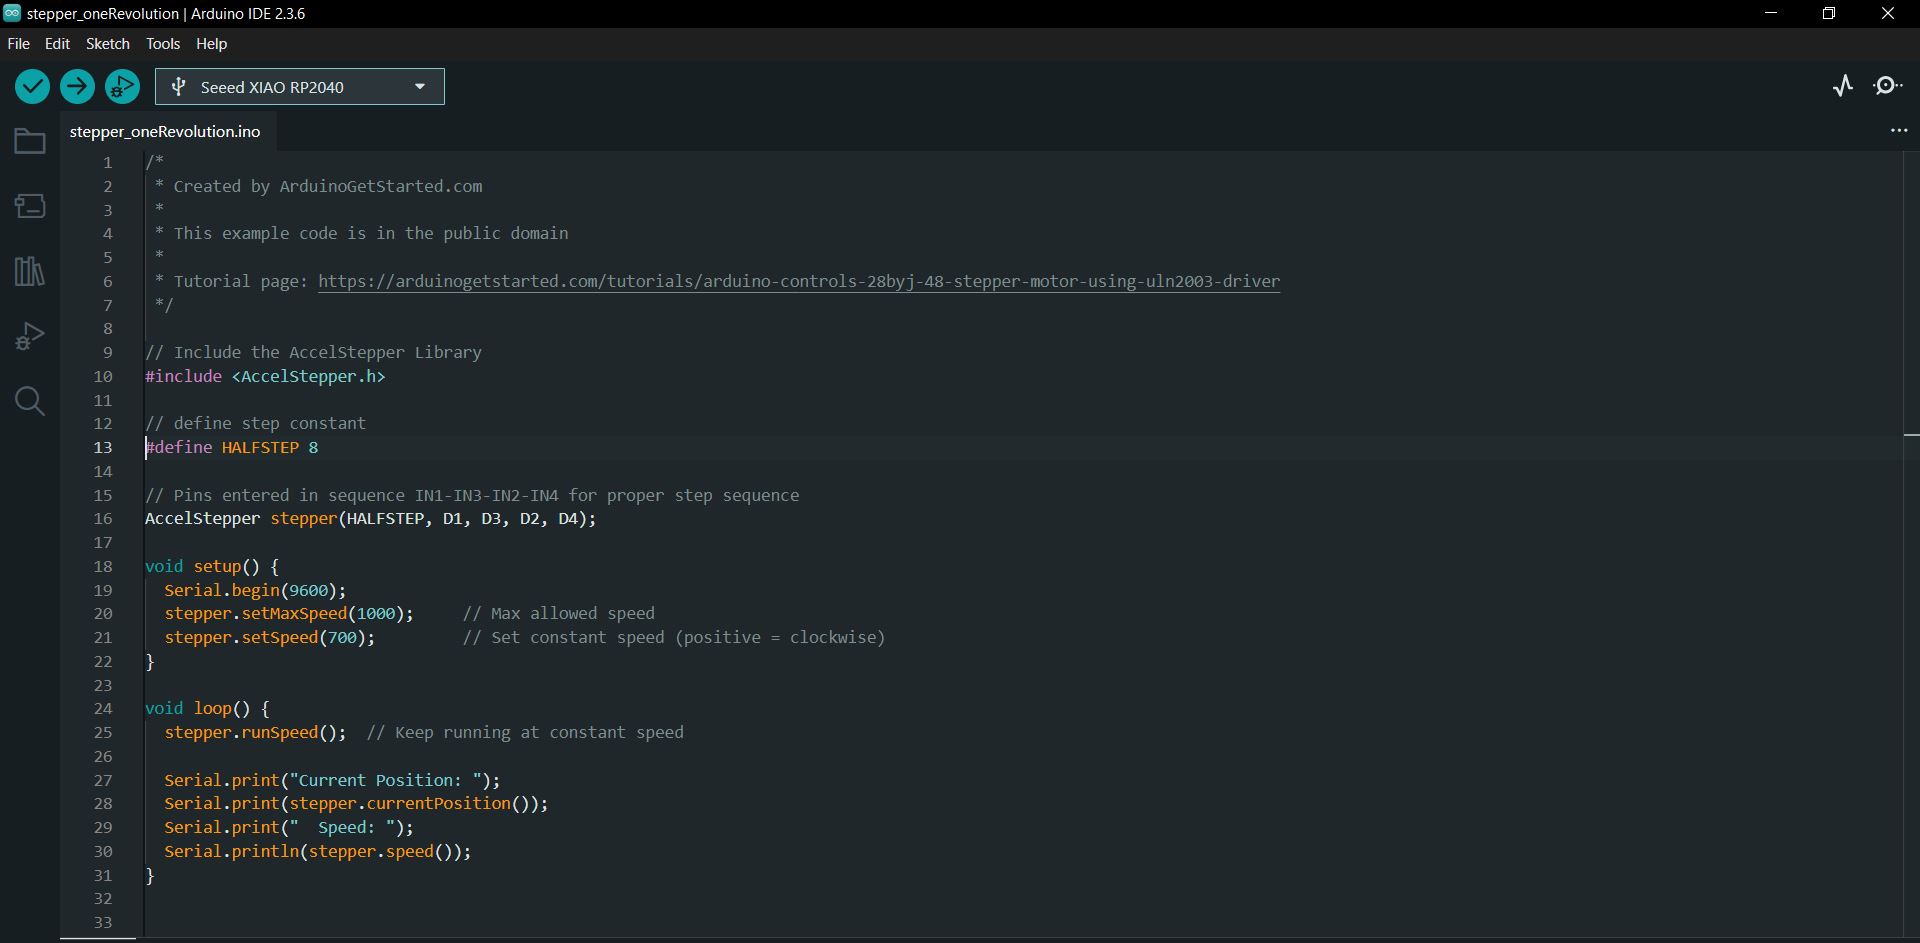Open the Edit menu
This screenshot has width=1920, height=943.
[x=57, y=44]
